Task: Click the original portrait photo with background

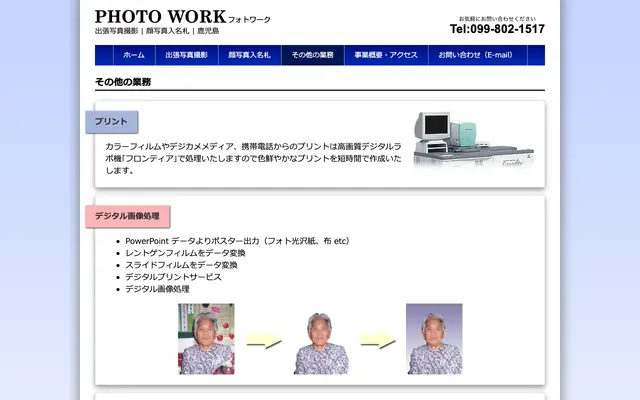Action: pyautogui.click(x=206, y=339)
